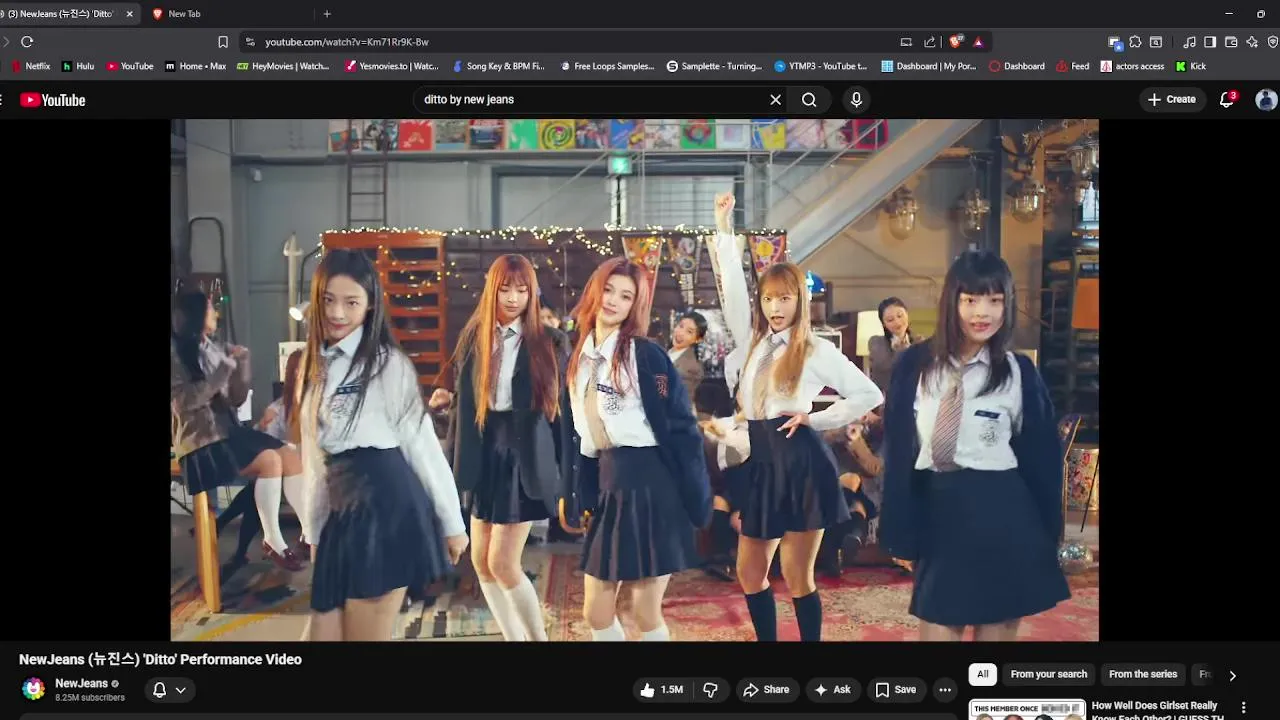The width and height of the screenshot is (1280, 720).
Task: Click the video player frame
Action: [x=634, y=380]
